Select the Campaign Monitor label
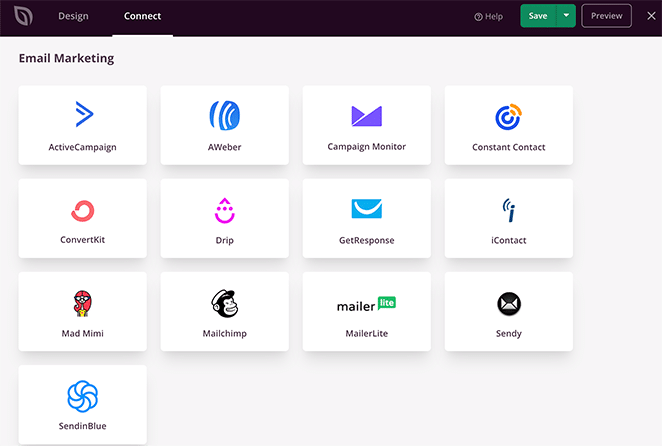 coord(366,147)
